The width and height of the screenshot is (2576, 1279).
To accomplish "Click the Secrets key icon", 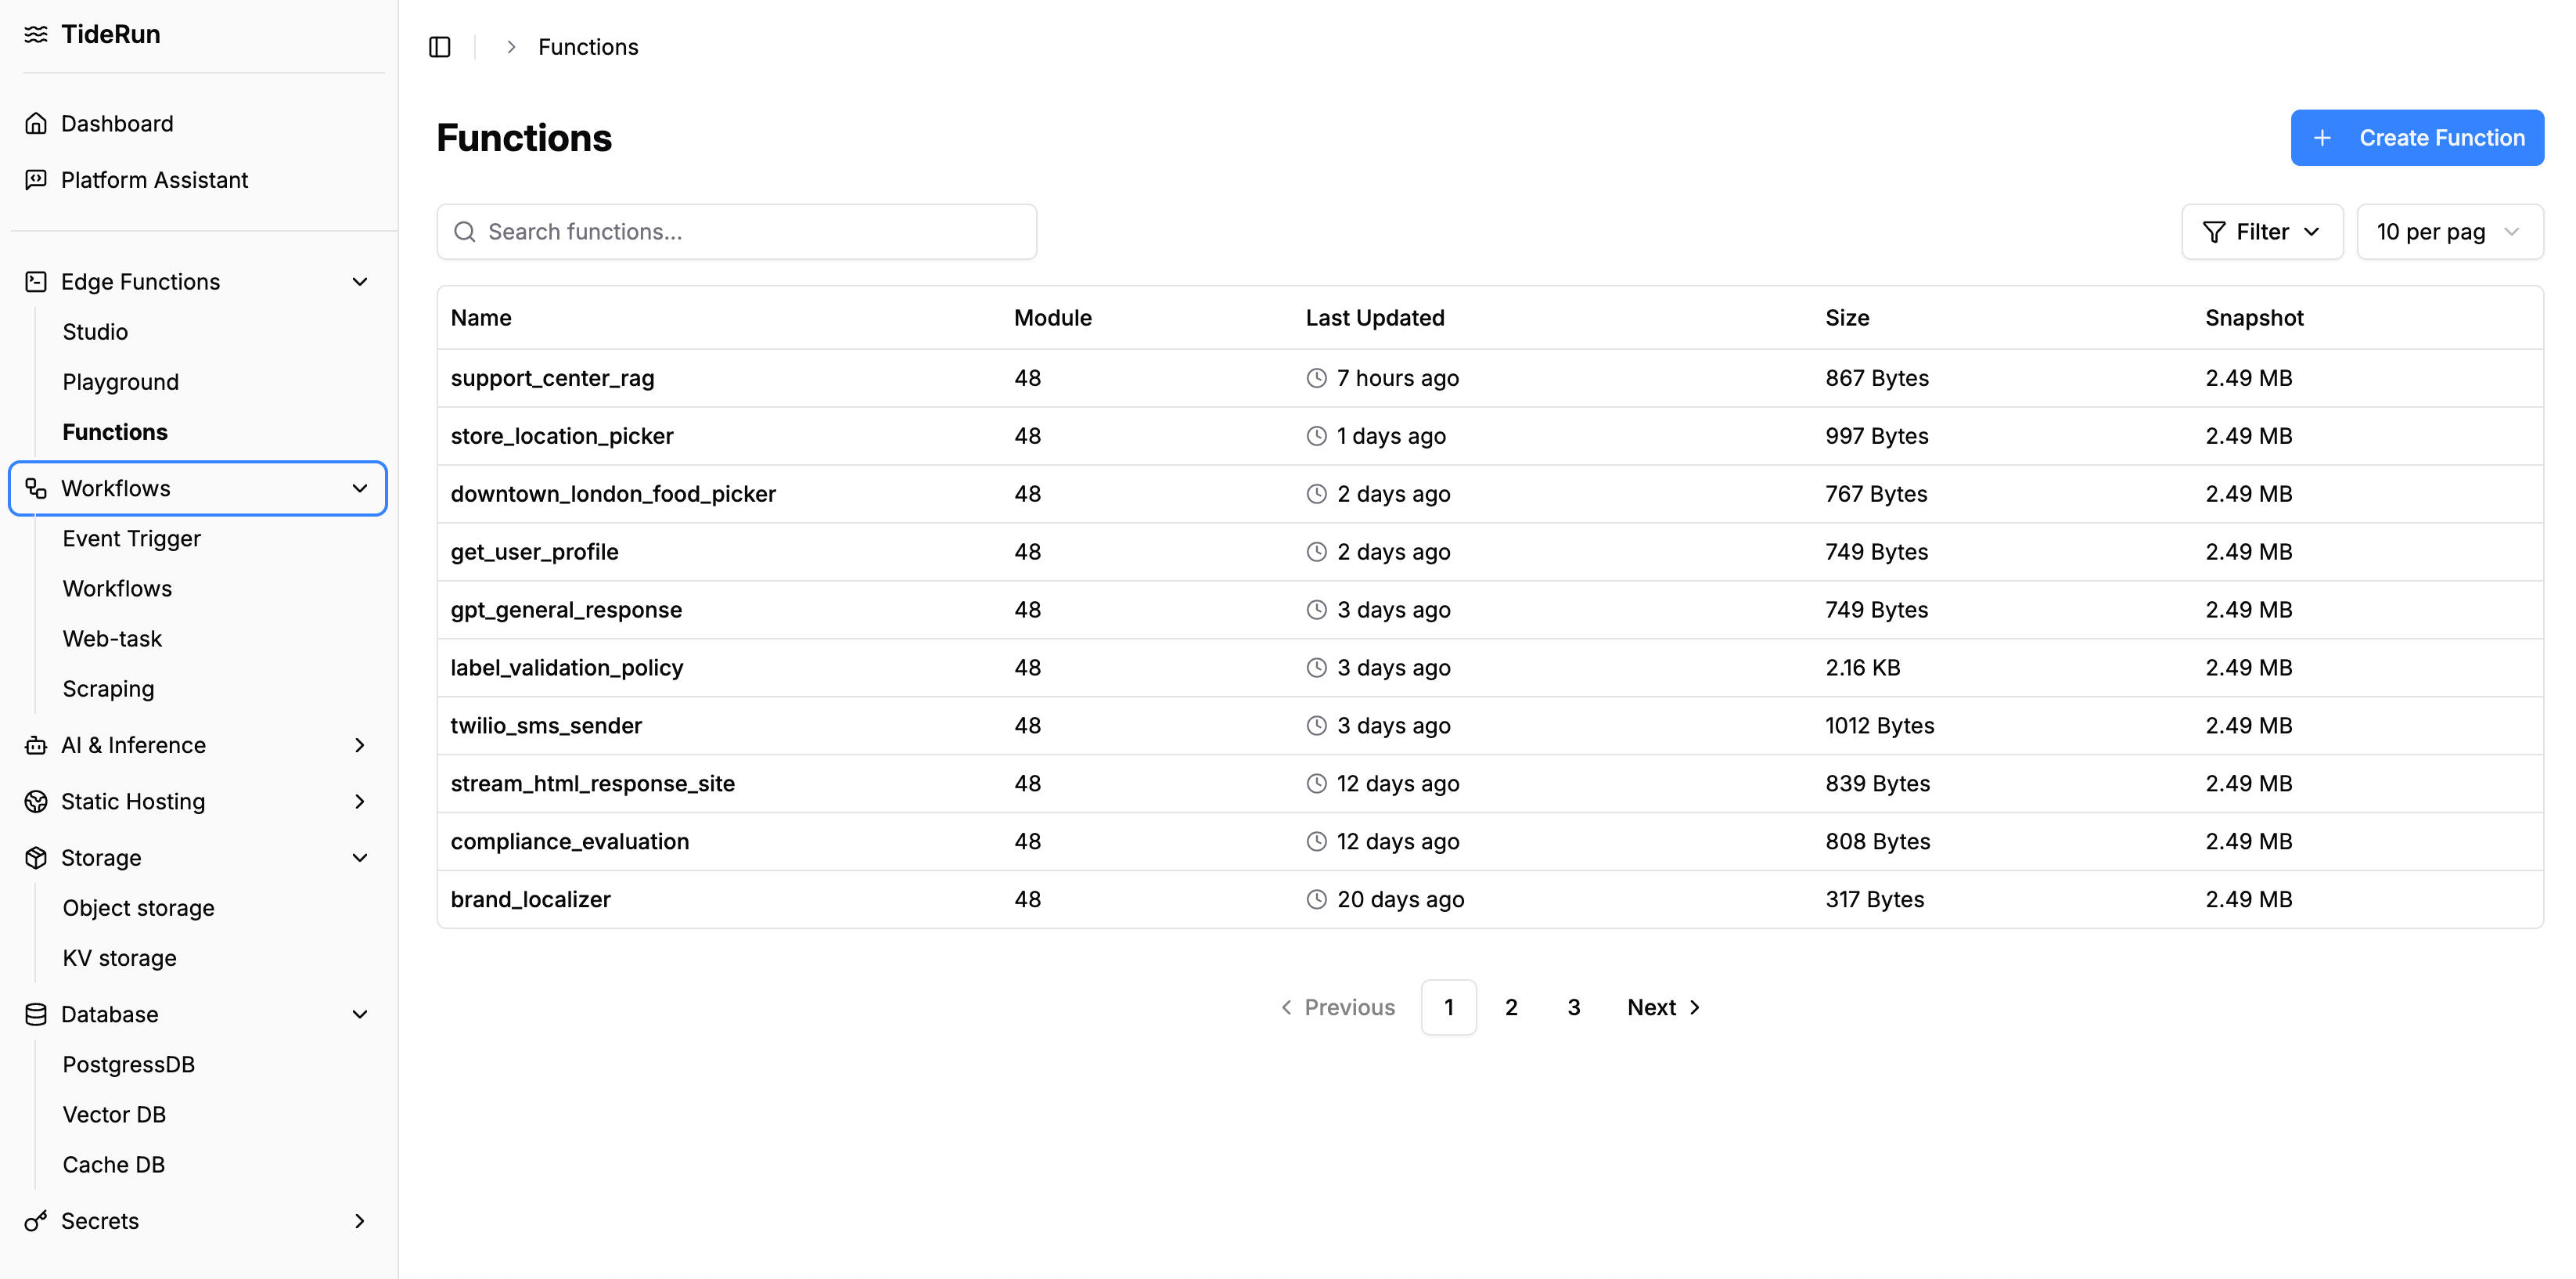I will [36, 1221].
